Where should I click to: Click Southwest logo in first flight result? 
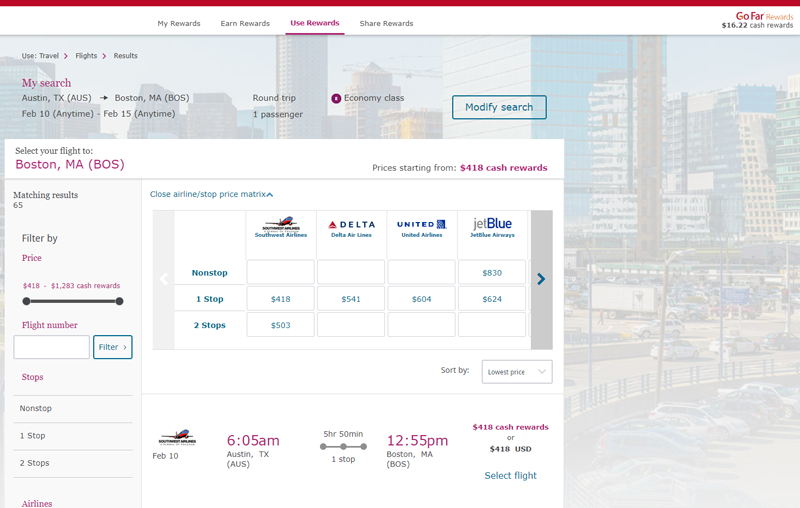click(x=177, y=437)
